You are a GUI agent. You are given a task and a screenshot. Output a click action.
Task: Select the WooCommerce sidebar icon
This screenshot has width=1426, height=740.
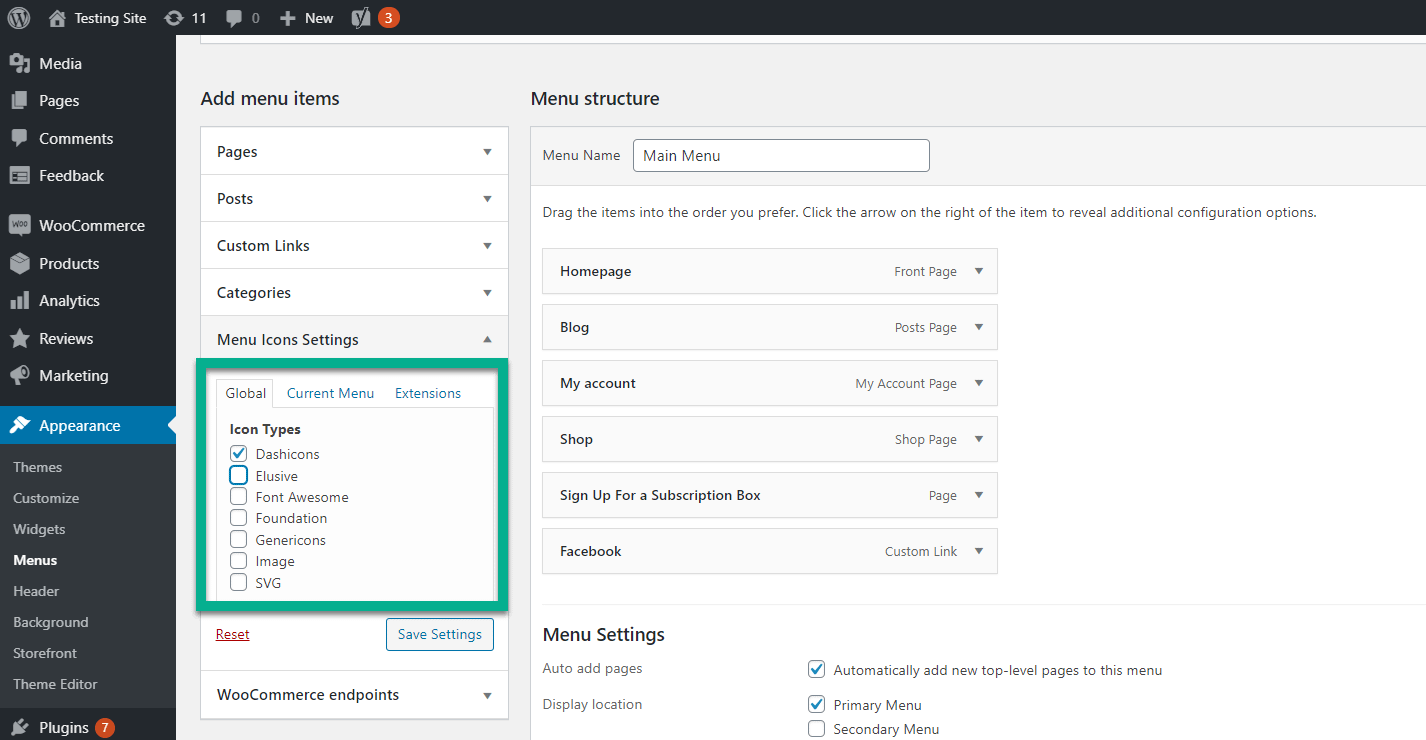click(x=22, y=225)
